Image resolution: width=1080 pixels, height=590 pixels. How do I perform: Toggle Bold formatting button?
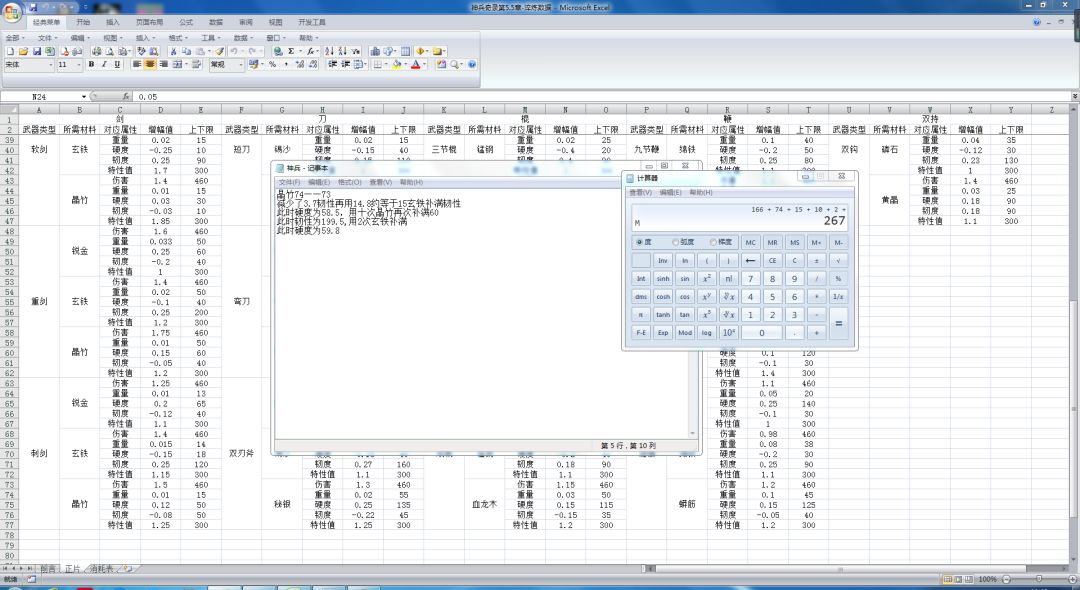pyautogui.click(x=91, y=64)
